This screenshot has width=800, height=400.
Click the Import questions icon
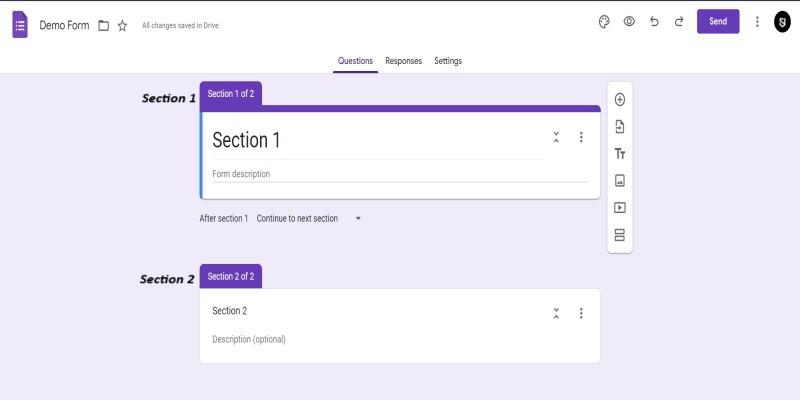pos(620,127)
